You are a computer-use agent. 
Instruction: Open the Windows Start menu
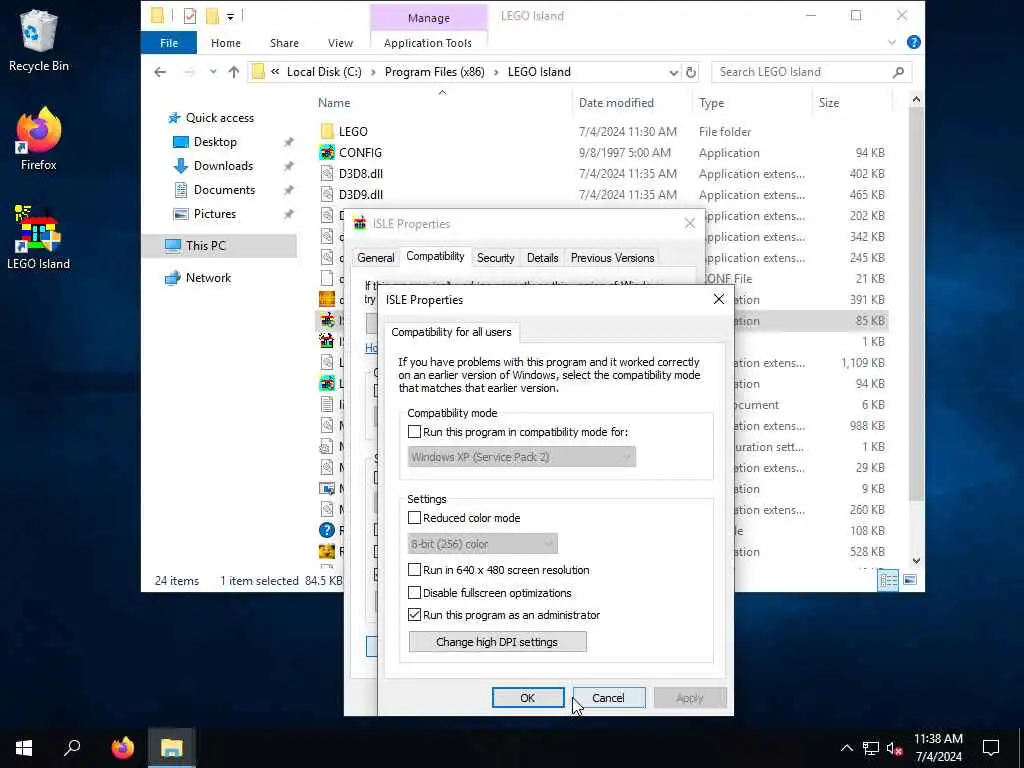click(24, 748)
